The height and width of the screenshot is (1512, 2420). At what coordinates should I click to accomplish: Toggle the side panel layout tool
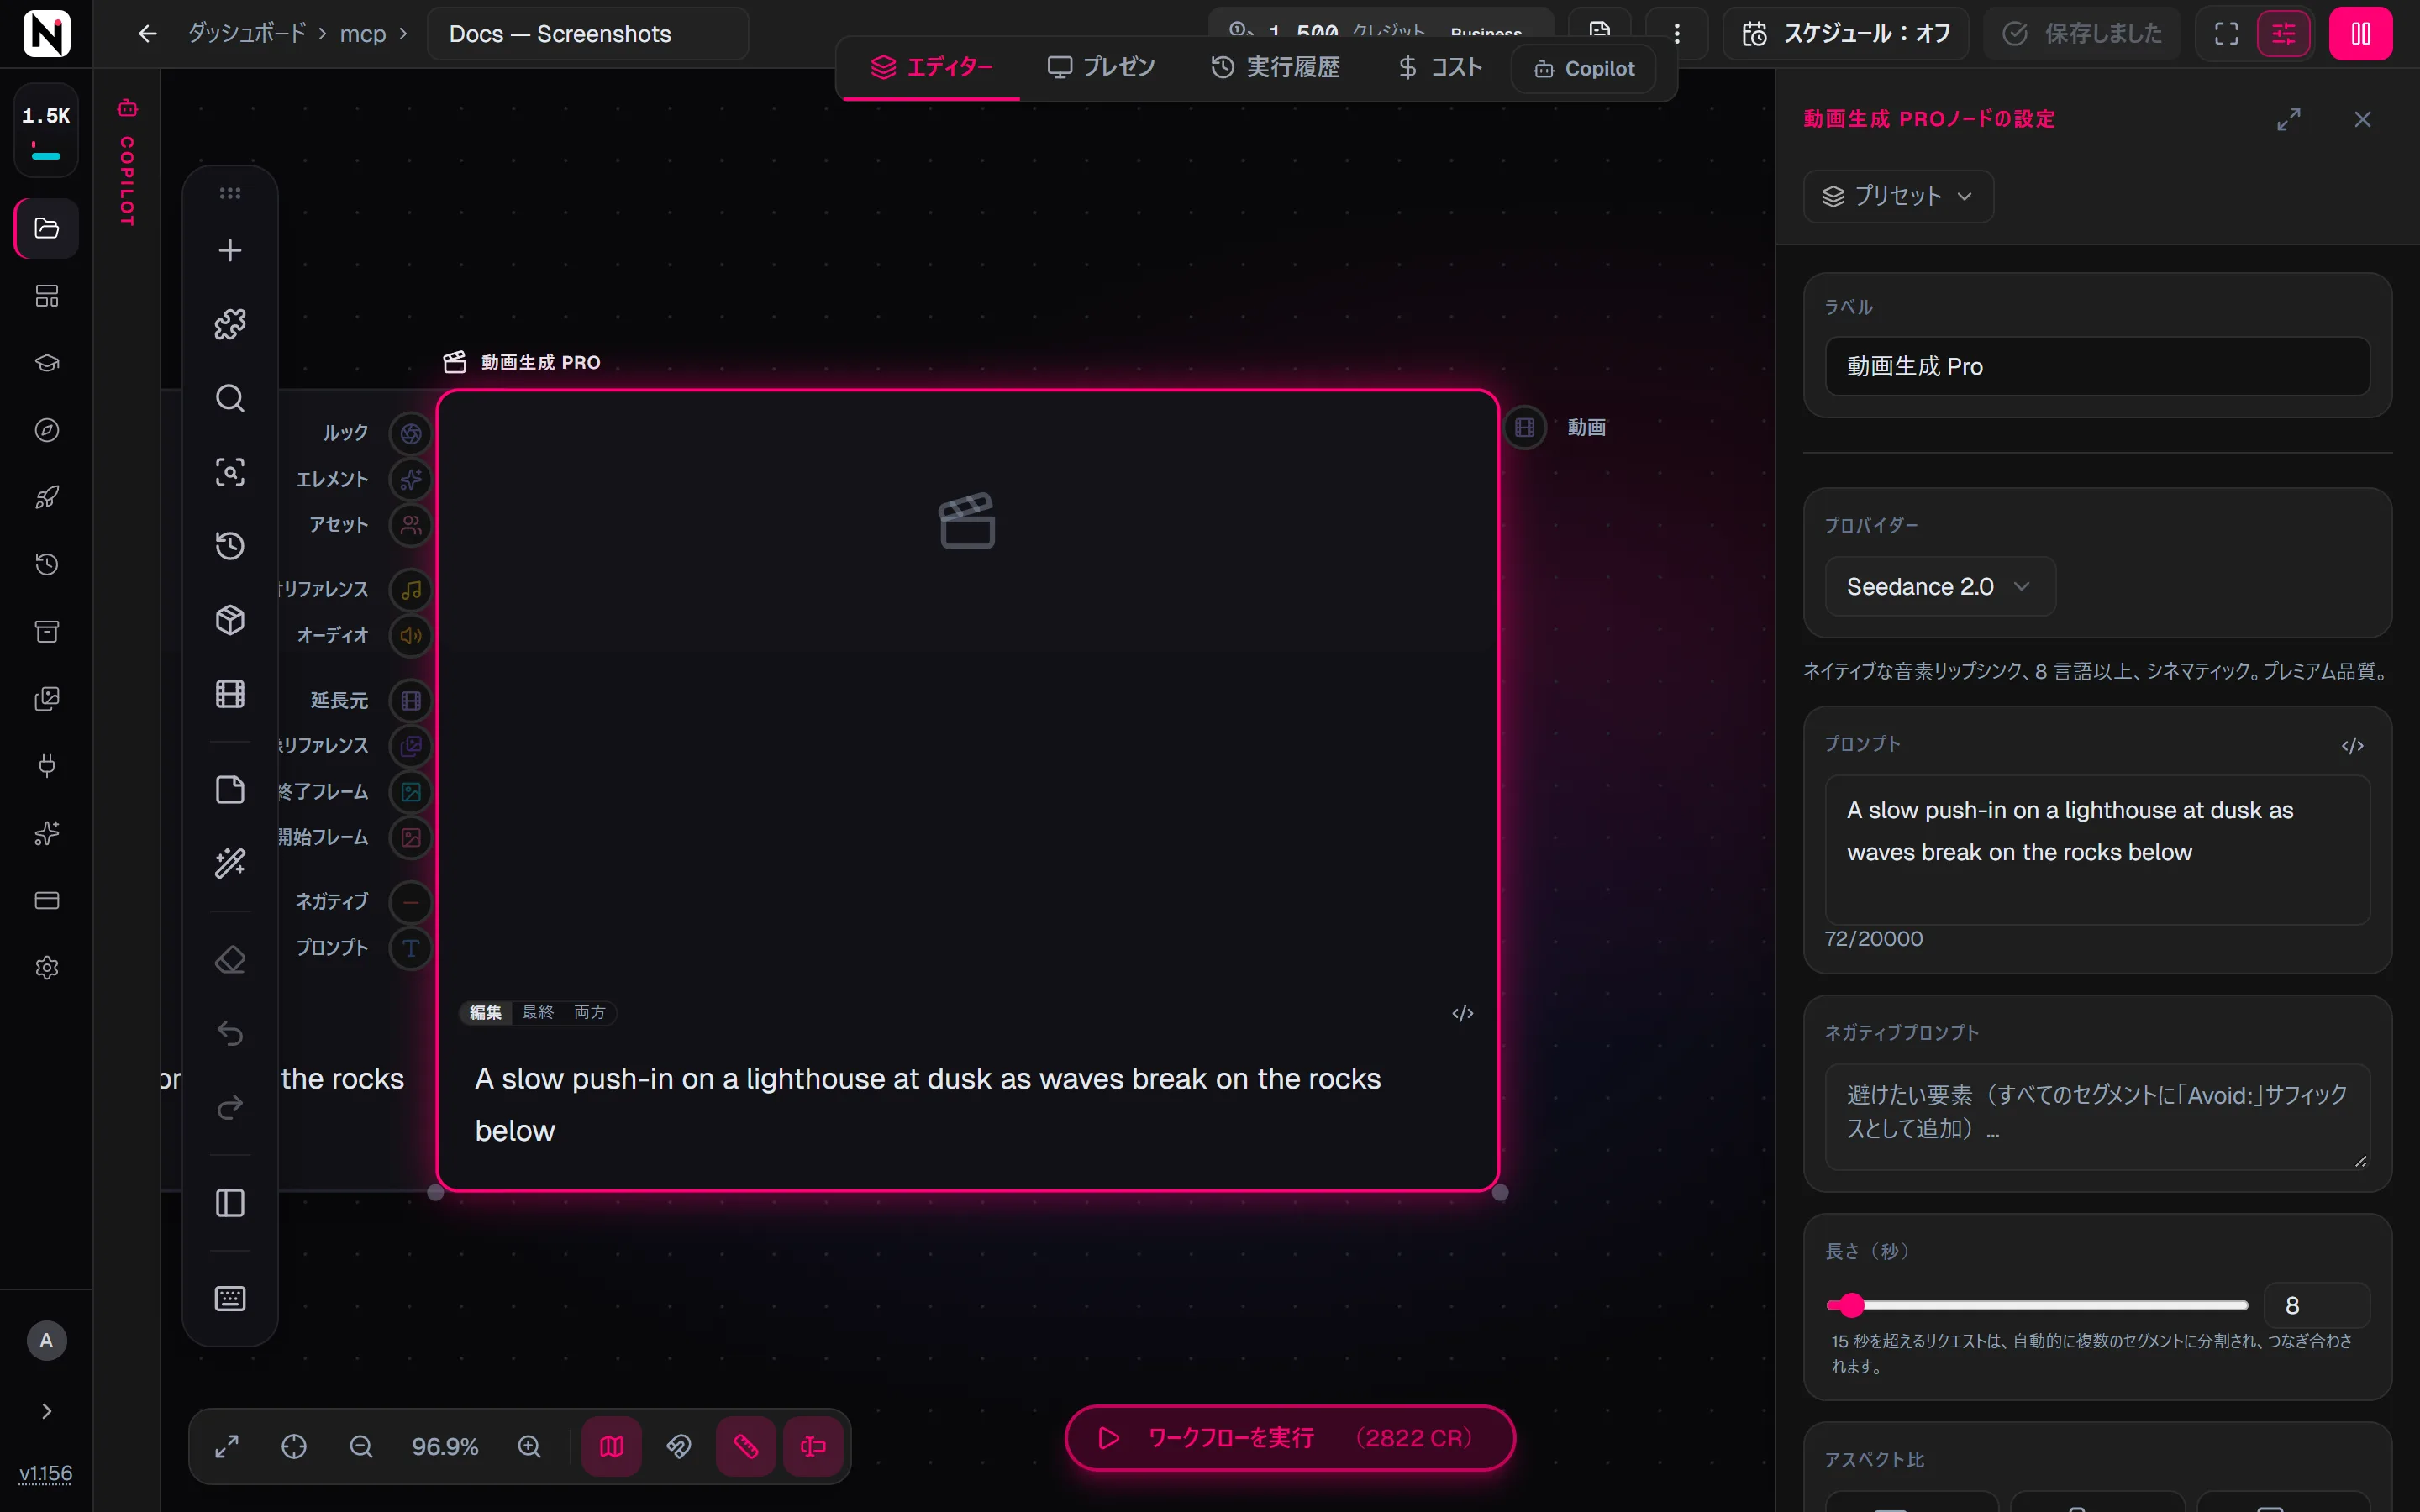coord(230,1202)
